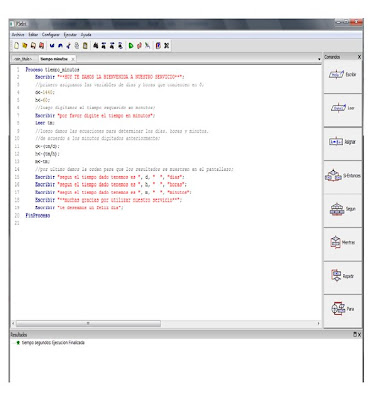Open the Ejecutar menu

pyautogui.click(x=70, y=35)
